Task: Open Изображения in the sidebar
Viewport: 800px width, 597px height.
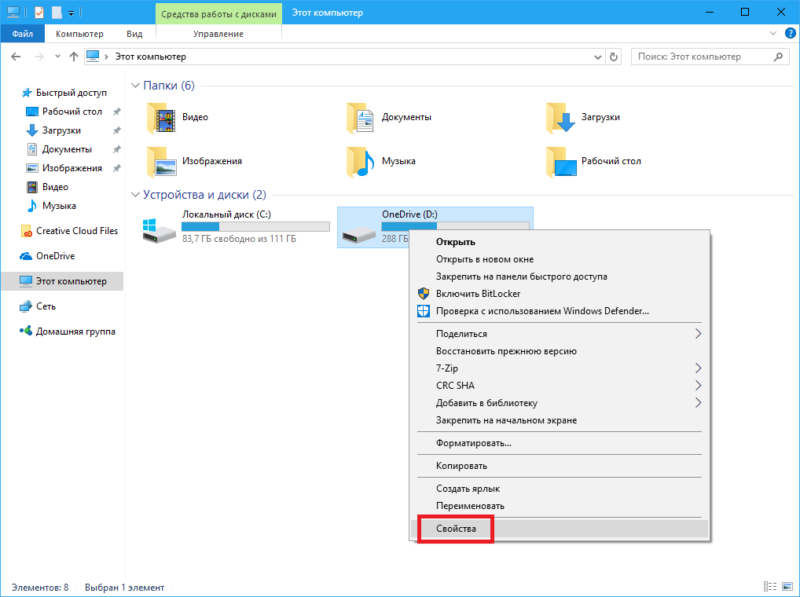Action: 64,168
